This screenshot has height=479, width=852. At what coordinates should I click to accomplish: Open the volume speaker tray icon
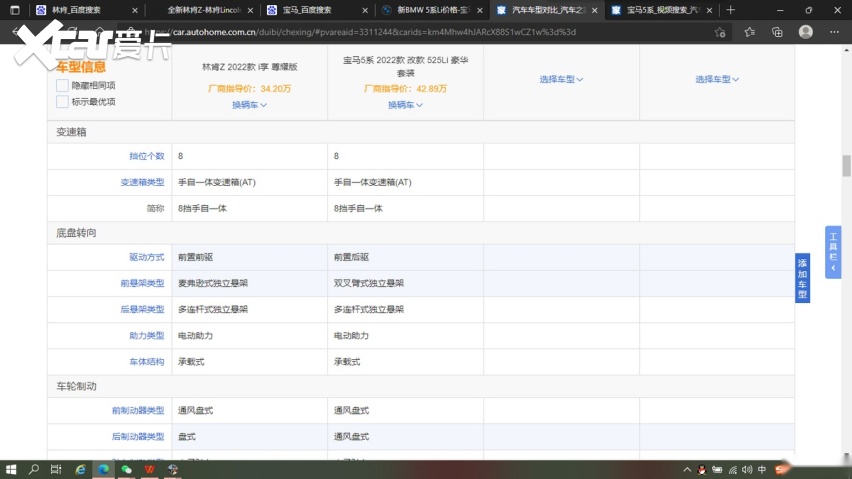[747, 470]
